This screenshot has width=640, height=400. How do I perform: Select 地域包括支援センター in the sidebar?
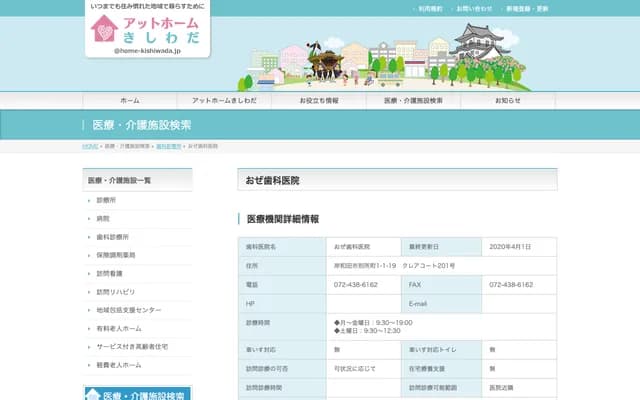pyautogui.click(x=128, y=310)
